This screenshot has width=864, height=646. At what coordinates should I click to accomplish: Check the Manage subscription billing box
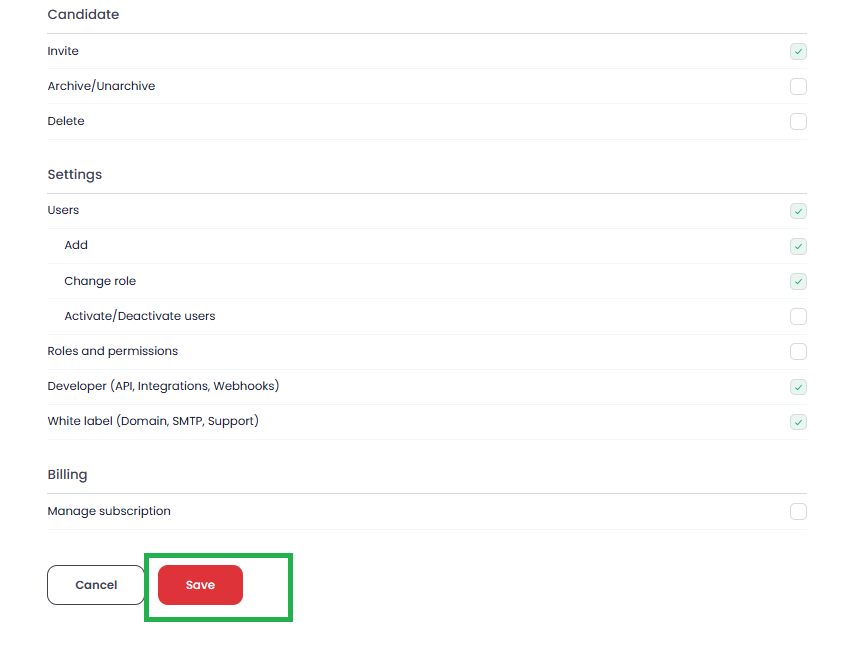coord(798,512)
